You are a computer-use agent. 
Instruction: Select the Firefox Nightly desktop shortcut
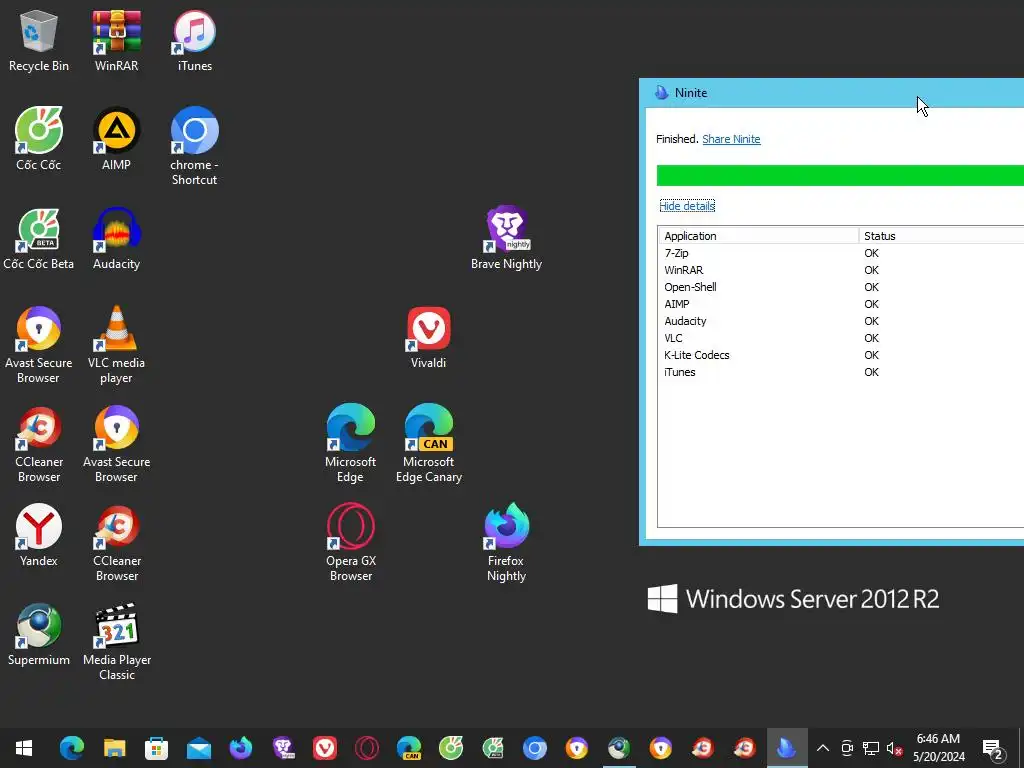tap(507, 542)
